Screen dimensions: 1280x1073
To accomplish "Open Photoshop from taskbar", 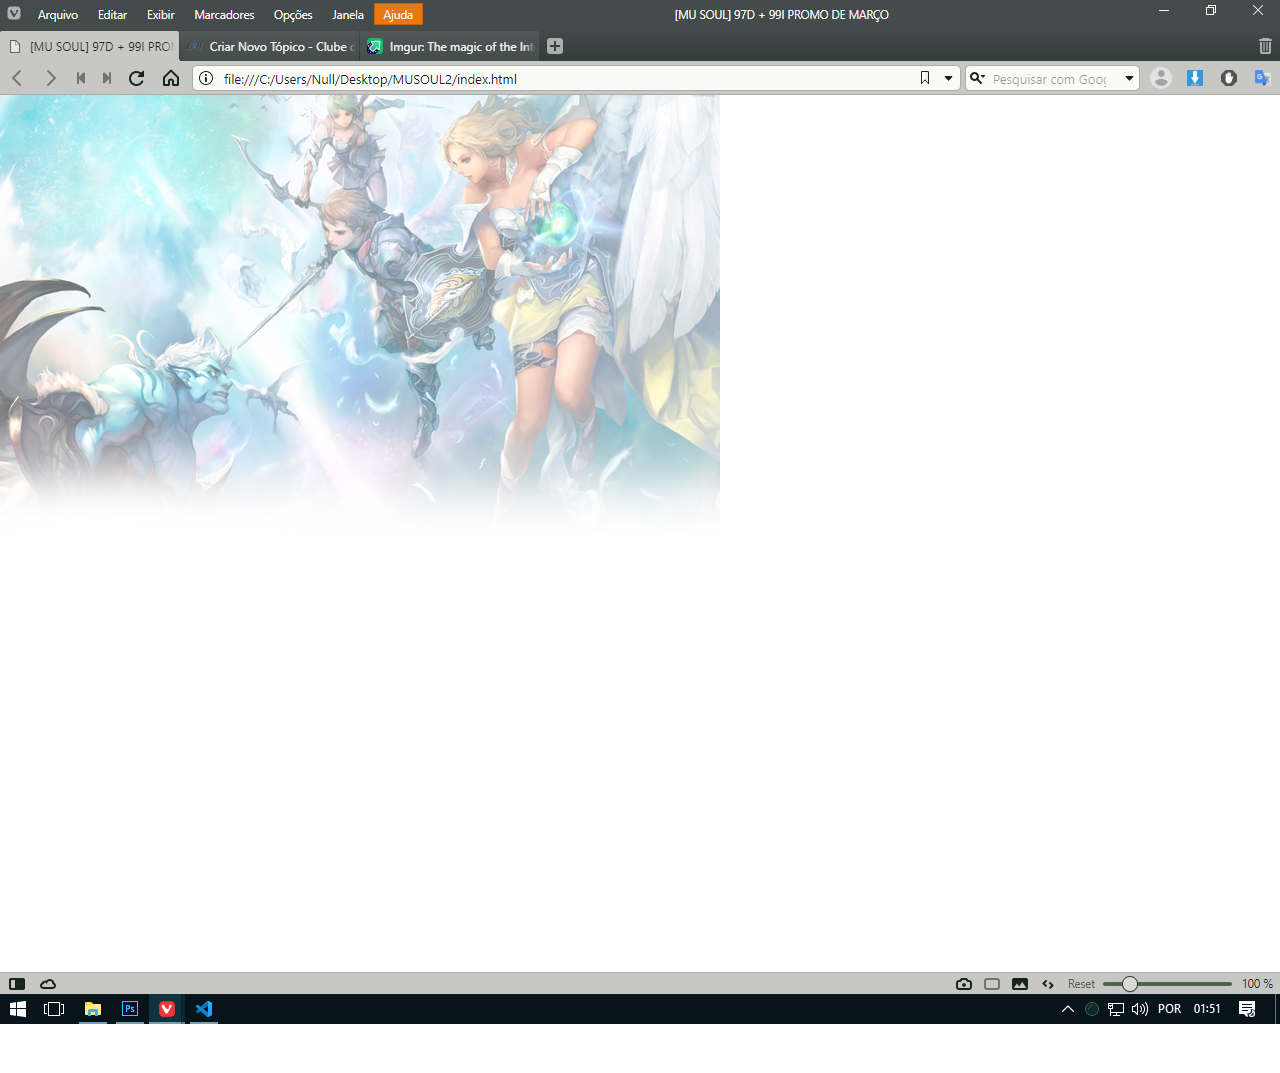I will click(x=130, y=1009).
